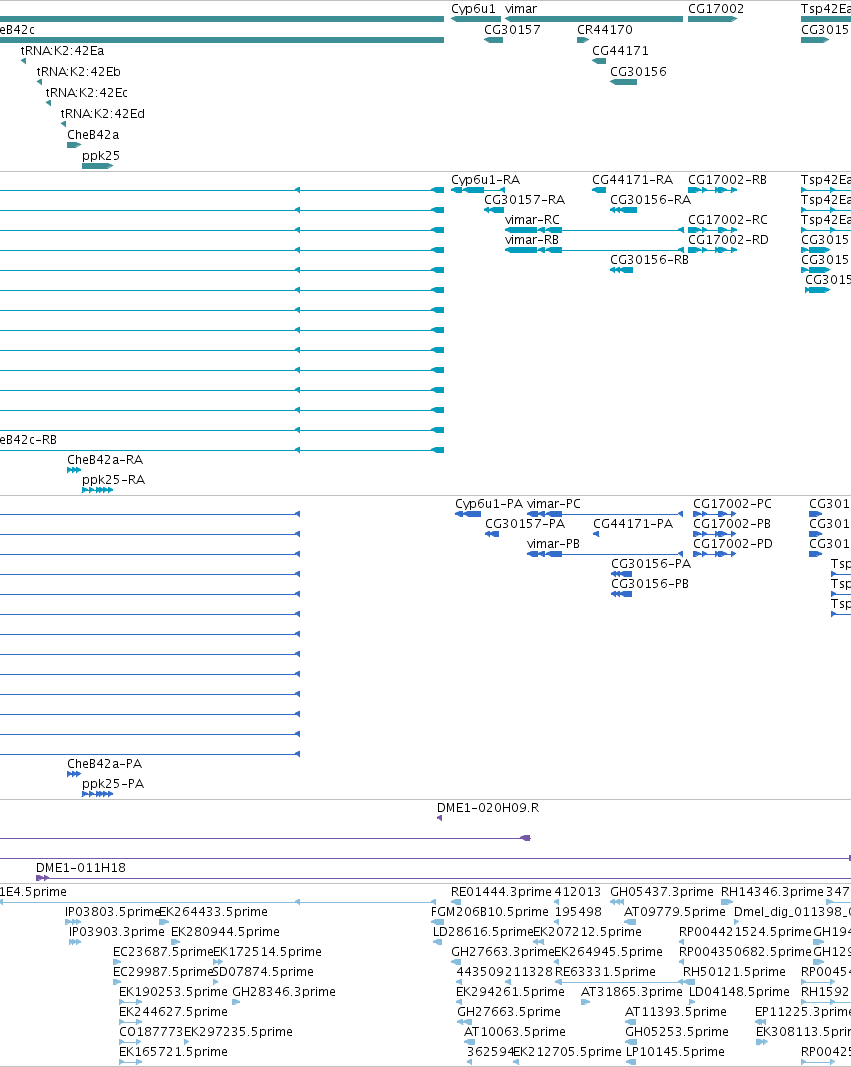
Task: Select the vimar gene label
Action: coord(521,9)
